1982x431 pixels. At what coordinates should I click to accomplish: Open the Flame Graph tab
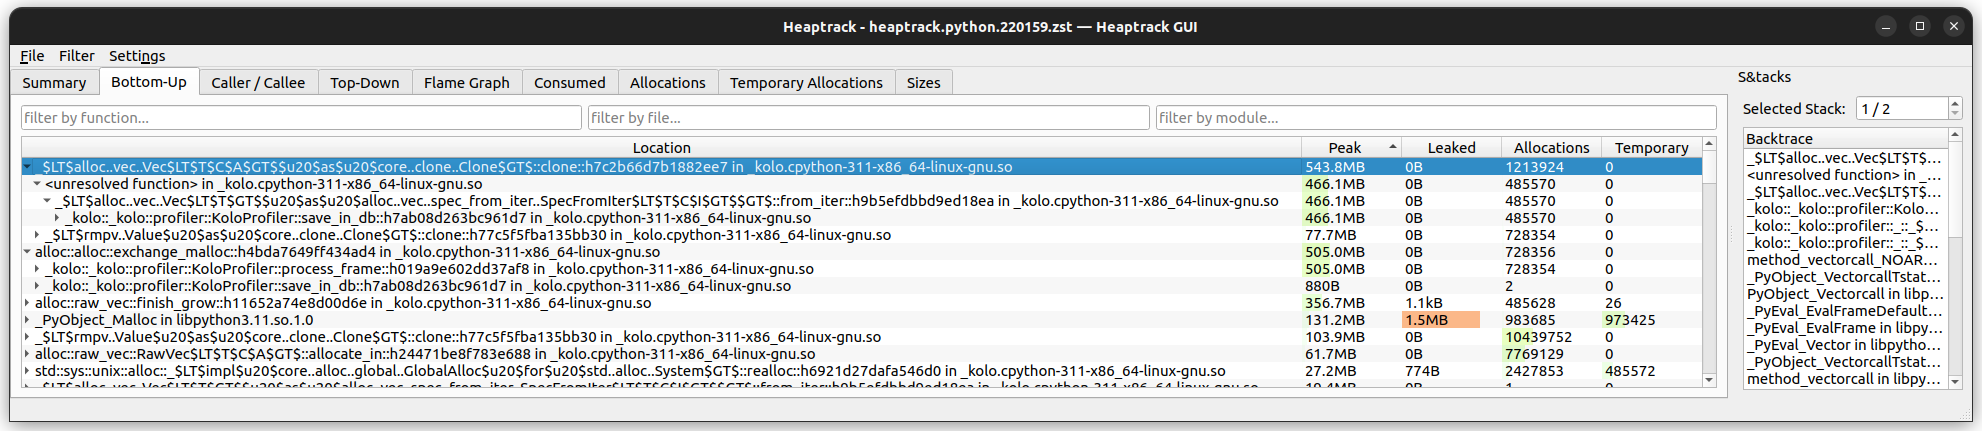[x=467, y=83]
